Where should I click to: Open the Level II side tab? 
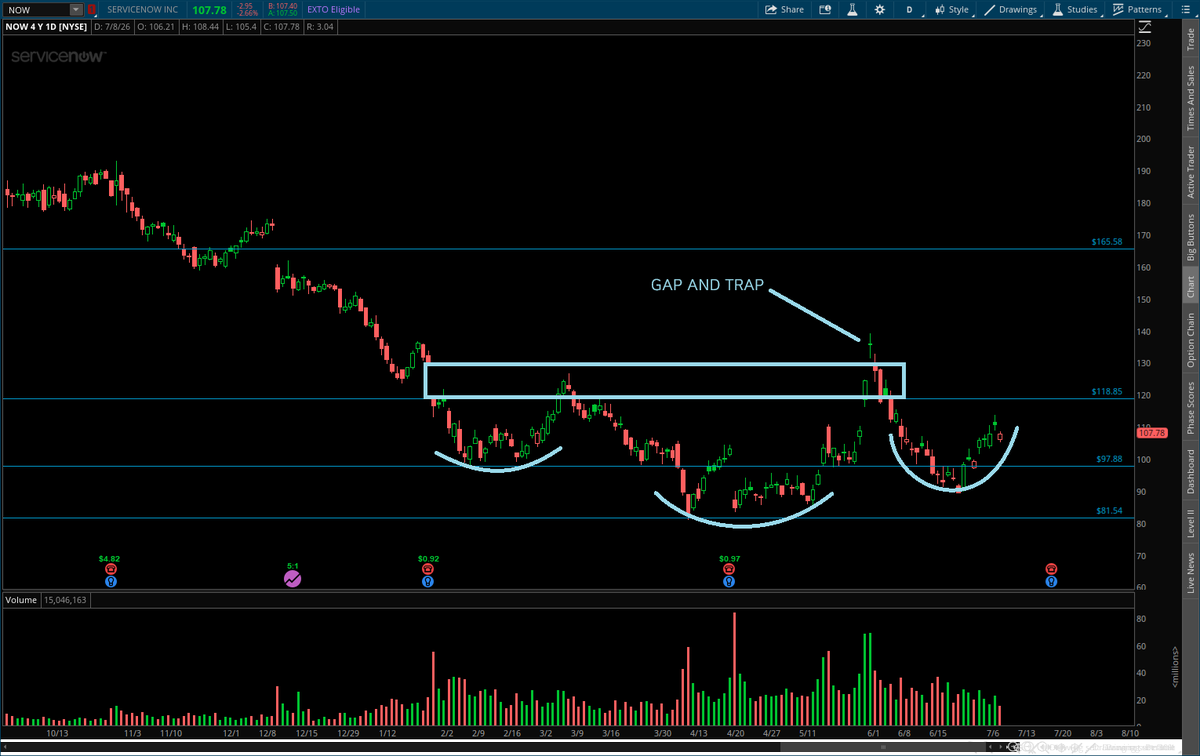1190,523
